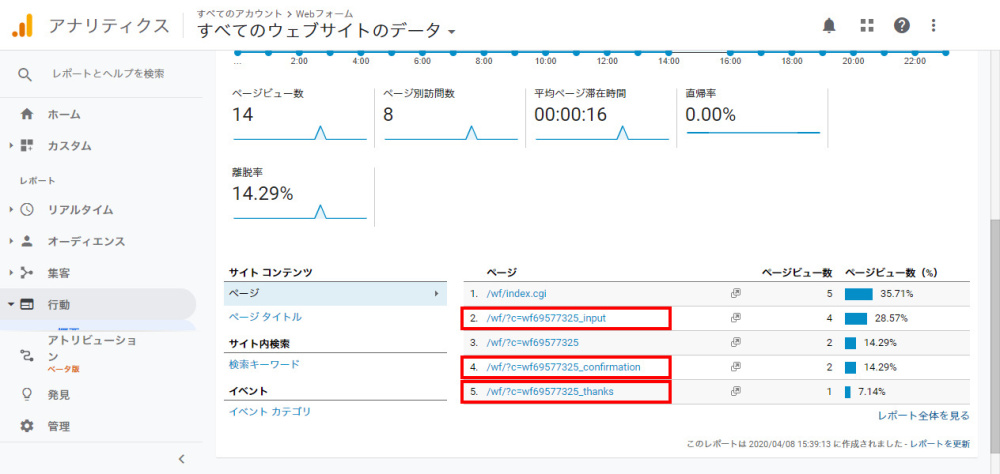Select ページ タイトル under site content
This screenshot has height=474, width=1000.
point(265,317)
